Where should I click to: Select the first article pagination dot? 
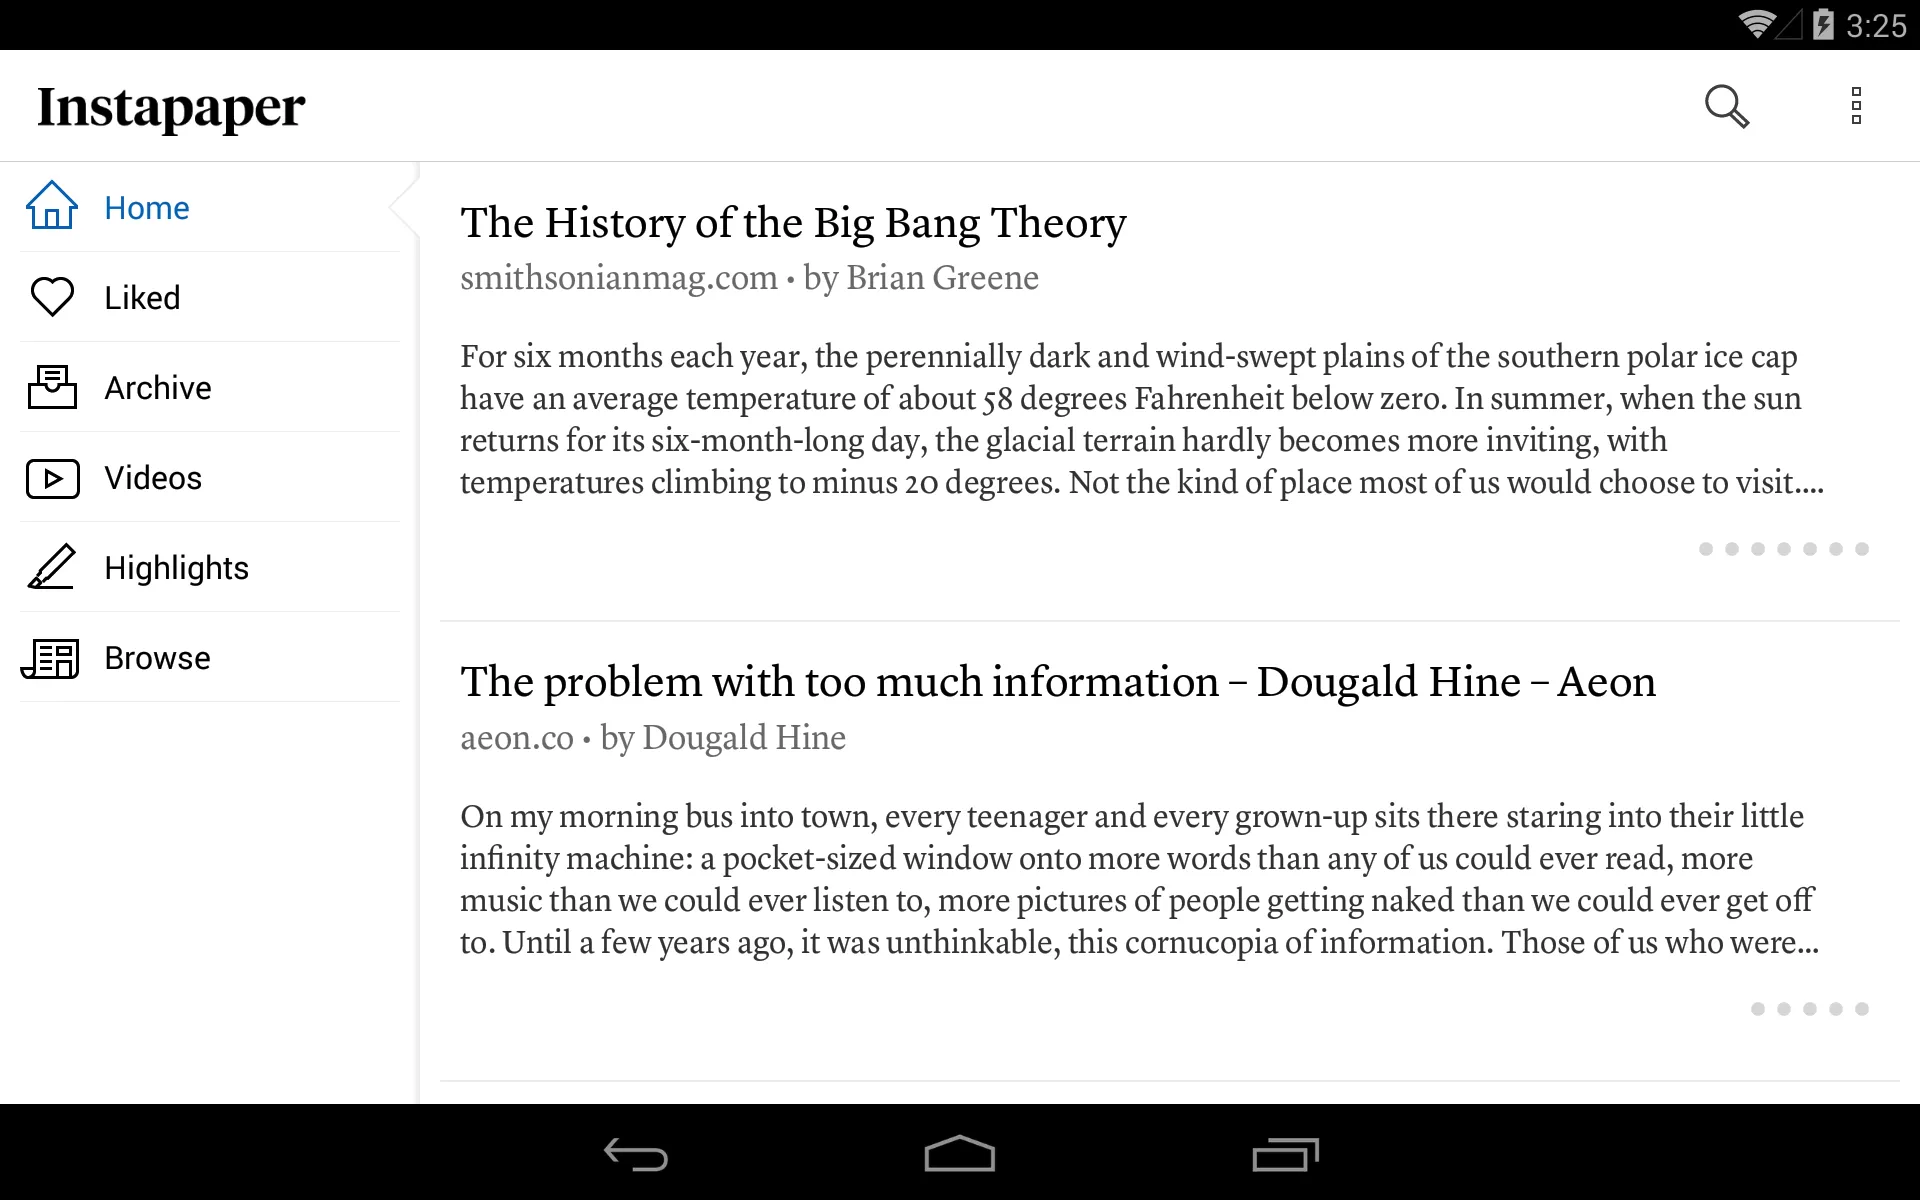[x=1703, y=549]
